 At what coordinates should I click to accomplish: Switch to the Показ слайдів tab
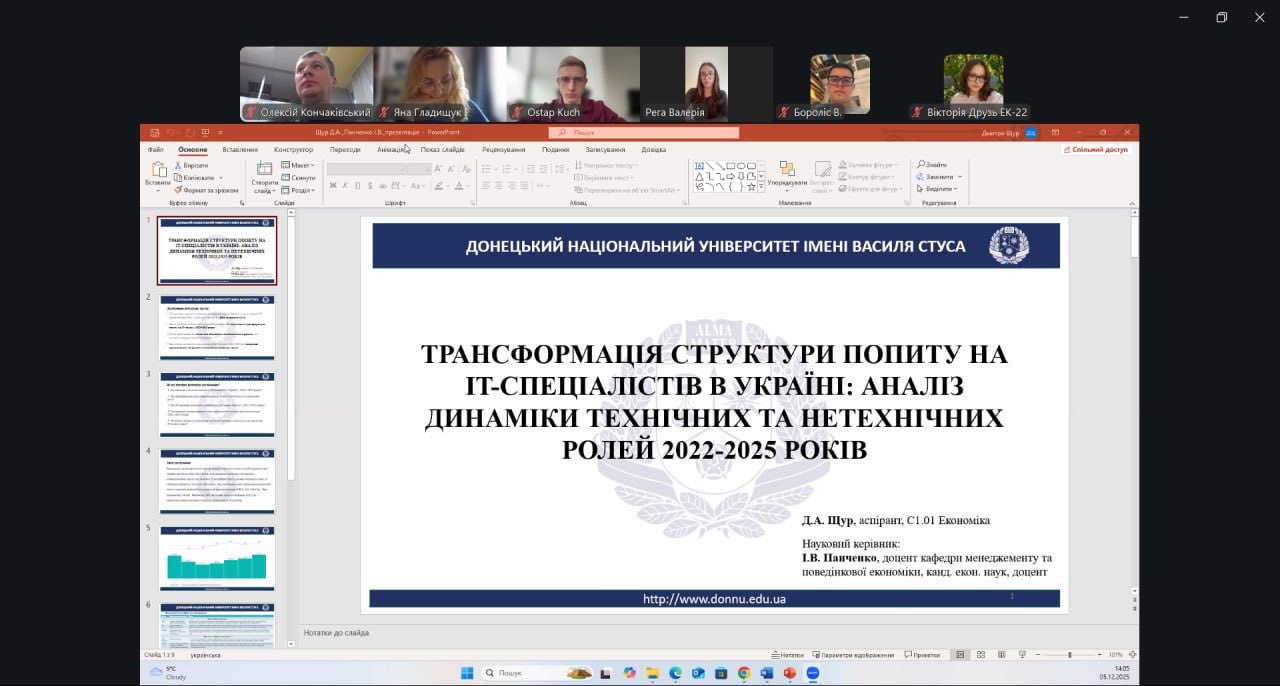[442, 150]
